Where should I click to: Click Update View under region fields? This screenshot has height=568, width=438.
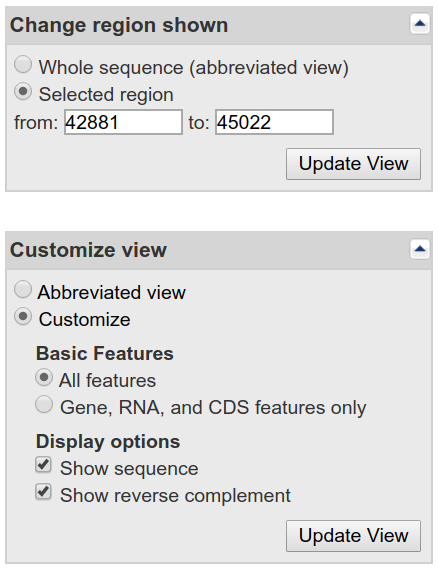(x=353, y=164)
